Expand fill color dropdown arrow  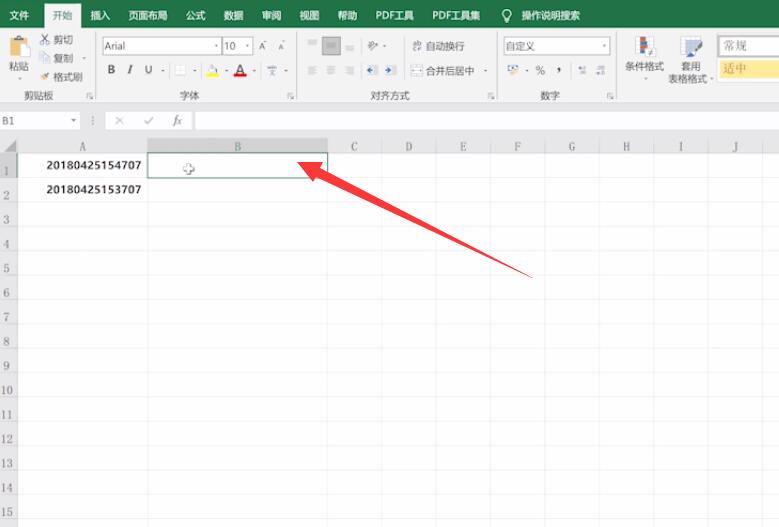pos(226,71)
